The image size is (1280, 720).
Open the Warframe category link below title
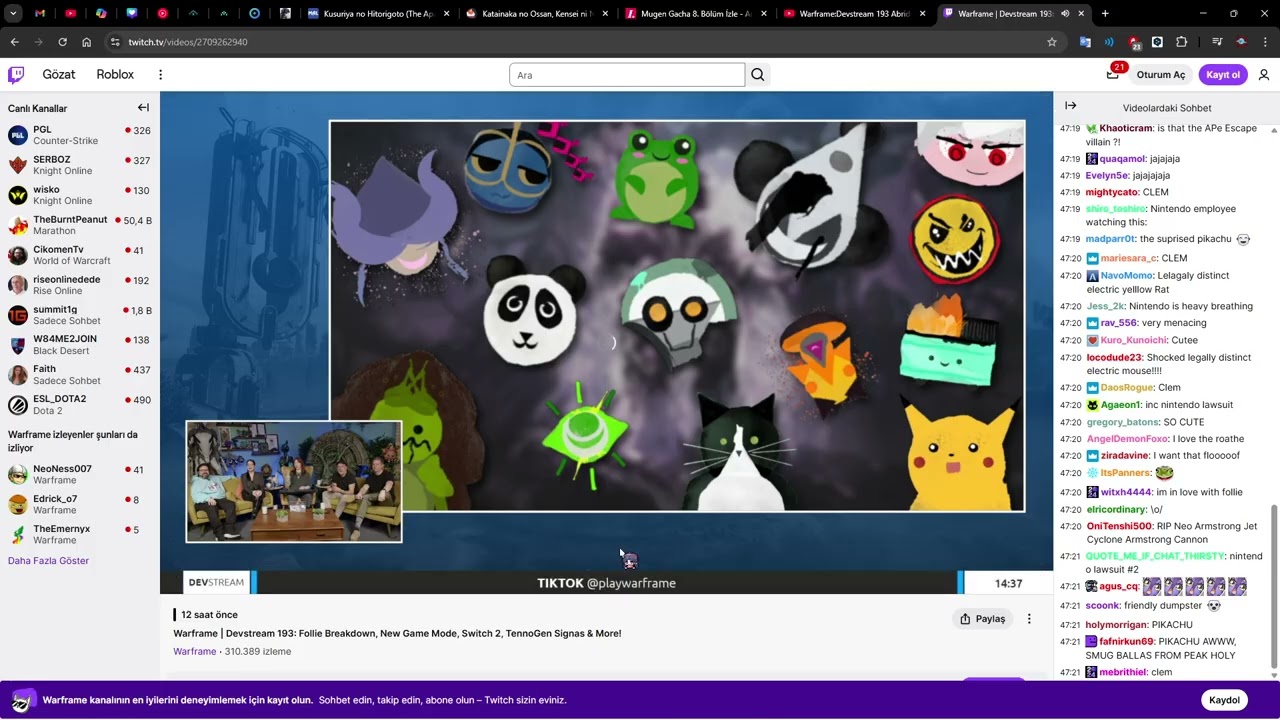click(x=195, y=651)
